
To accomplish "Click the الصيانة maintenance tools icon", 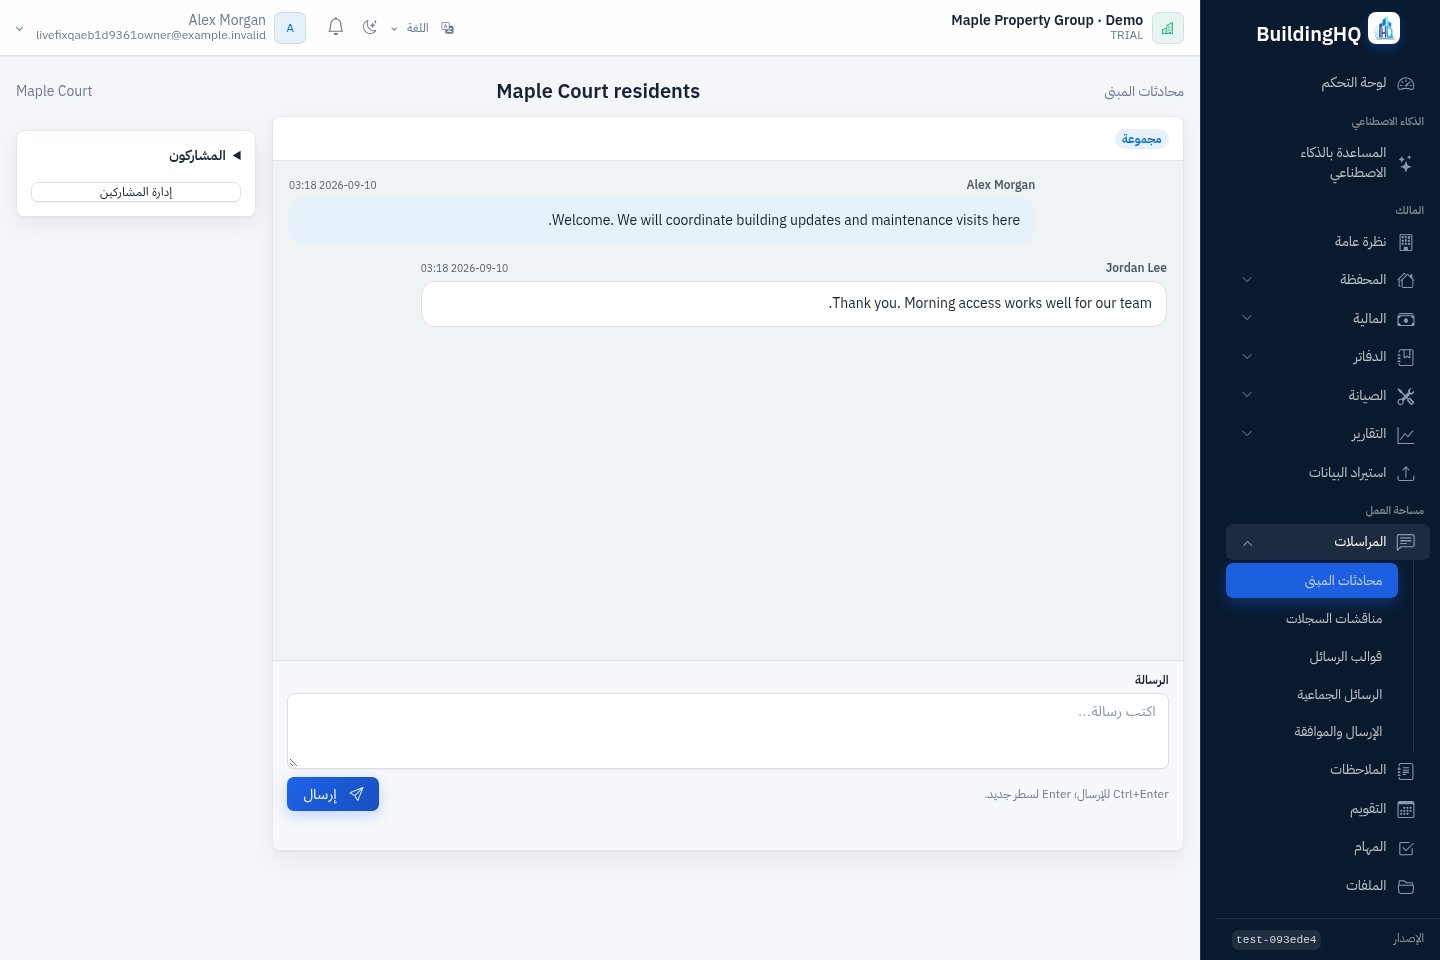I will pos(1405,396).
